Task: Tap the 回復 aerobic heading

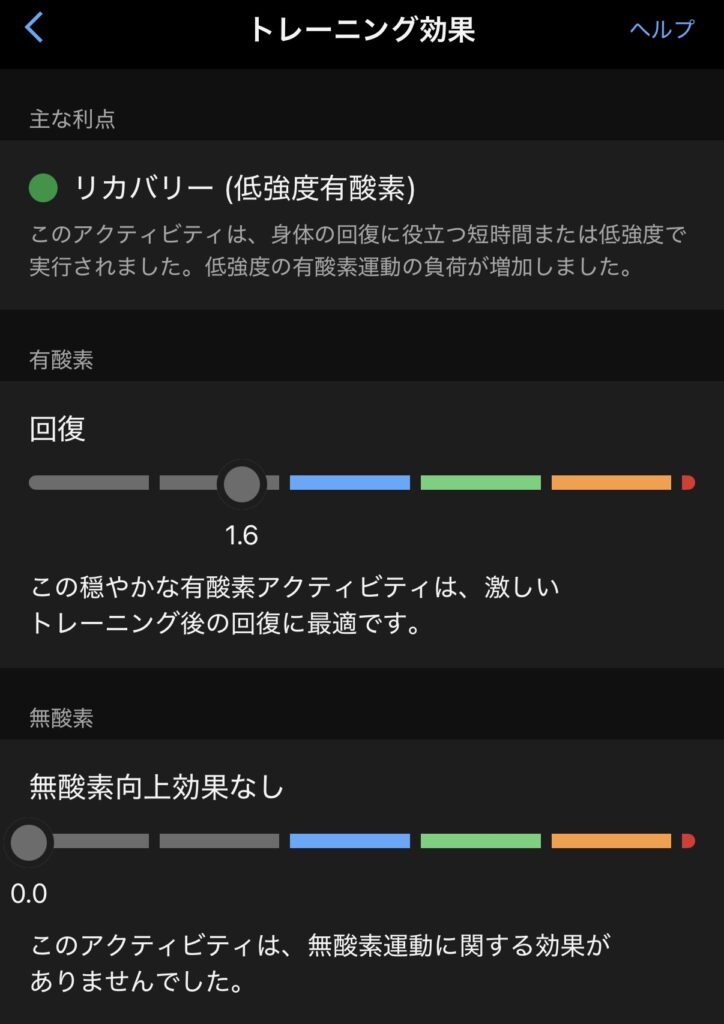Action: [58, 429]
